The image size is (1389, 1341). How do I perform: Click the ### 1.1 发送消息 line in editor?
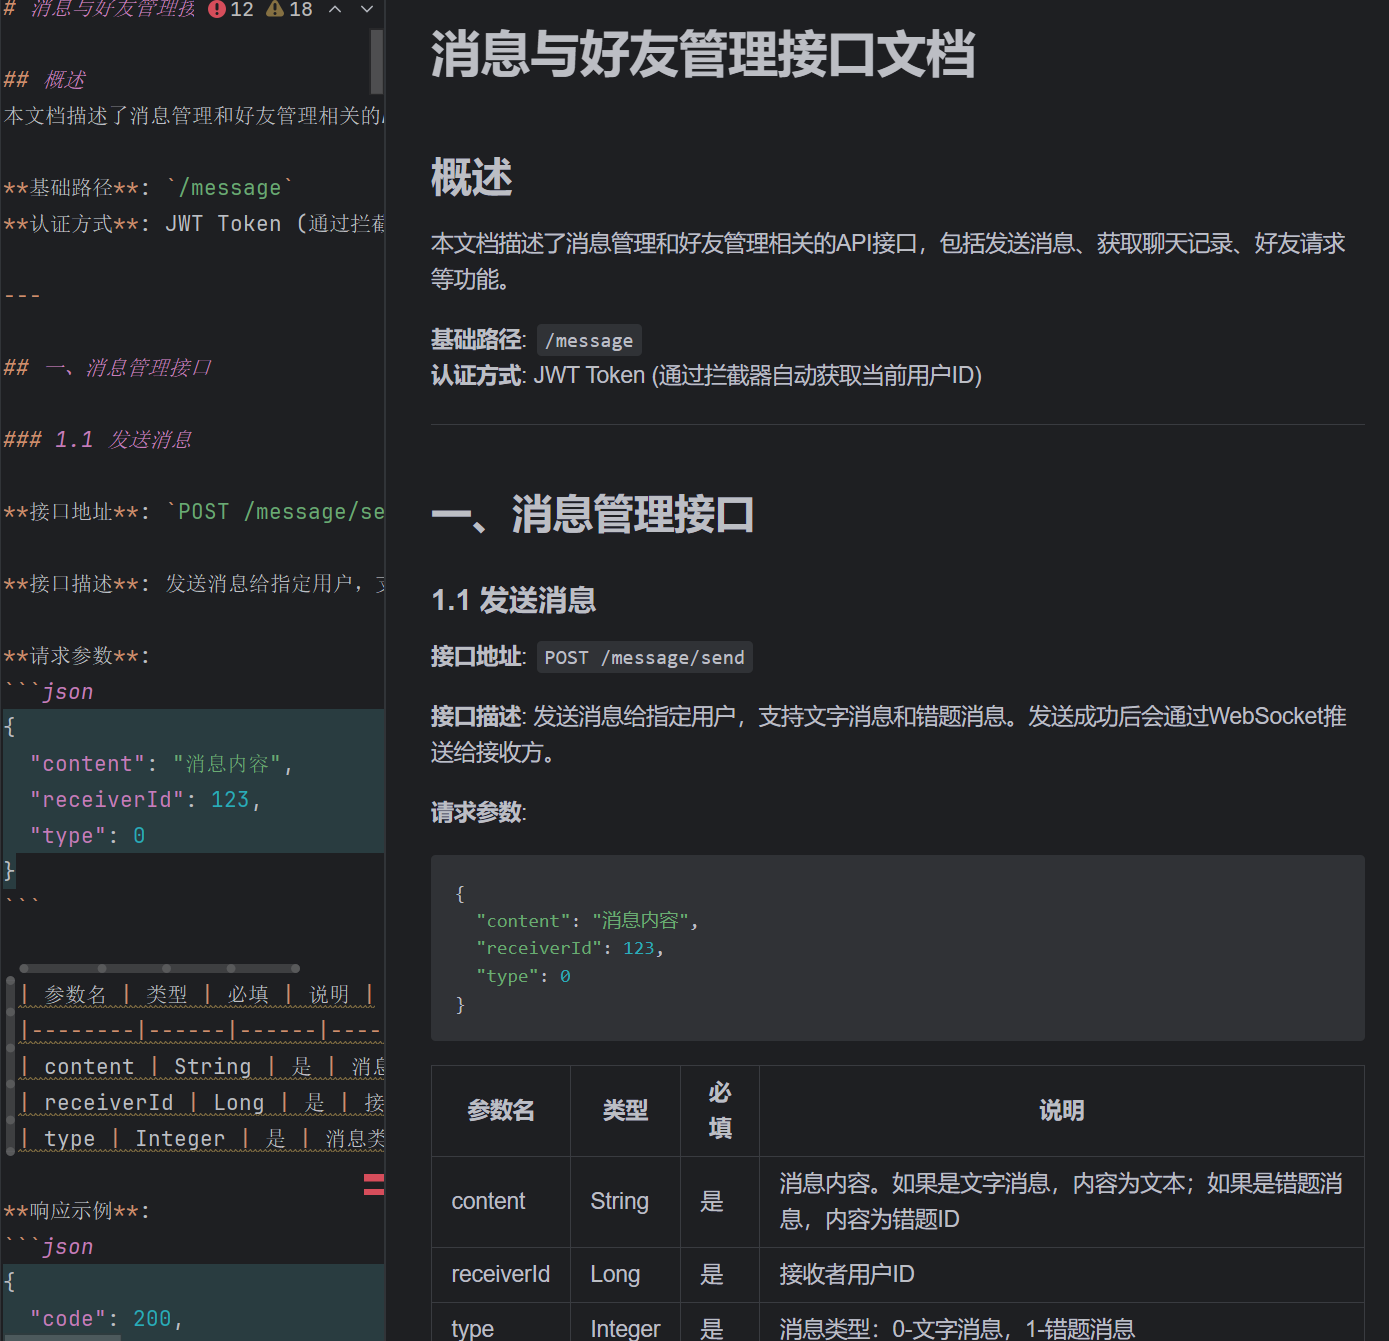[97, 439]
